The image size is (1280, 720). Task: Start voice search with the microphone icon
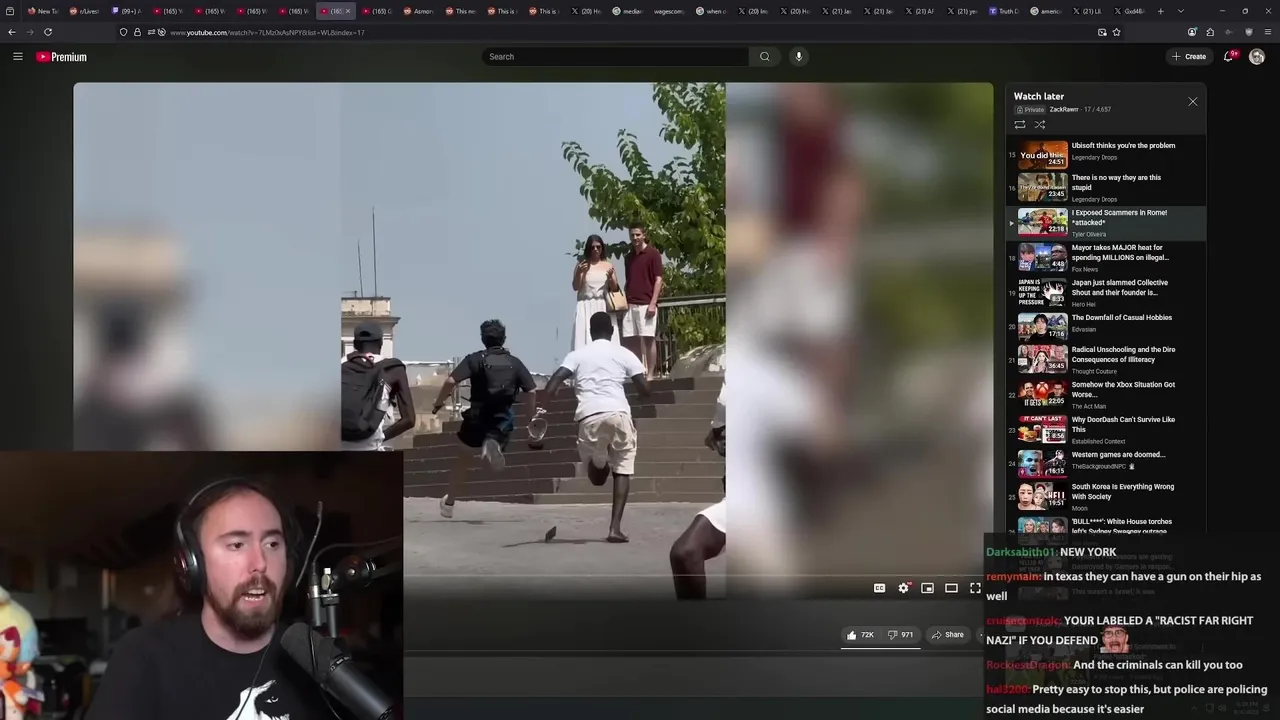click(x=798, y=57)
